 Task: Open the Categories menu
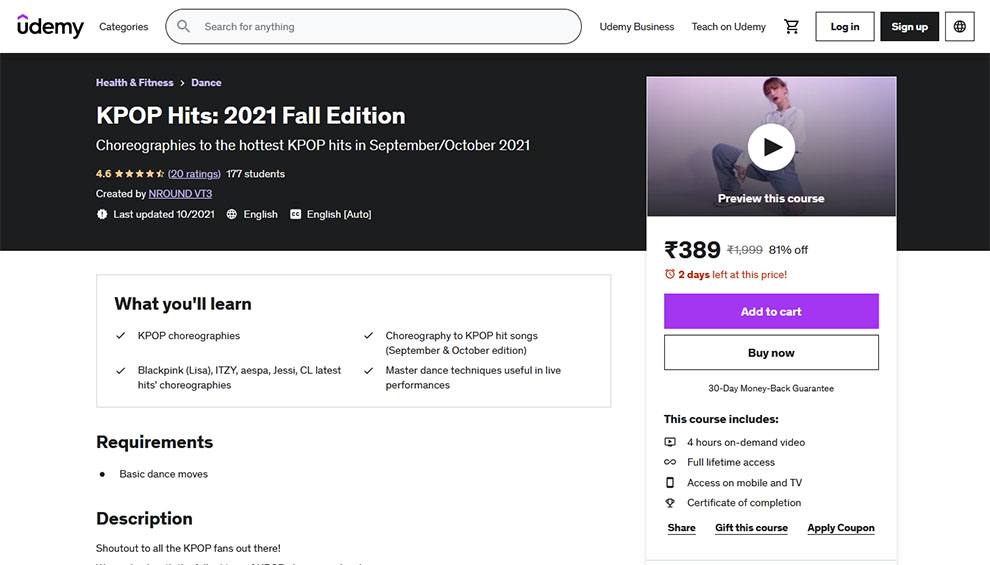[x=124, y=27]
